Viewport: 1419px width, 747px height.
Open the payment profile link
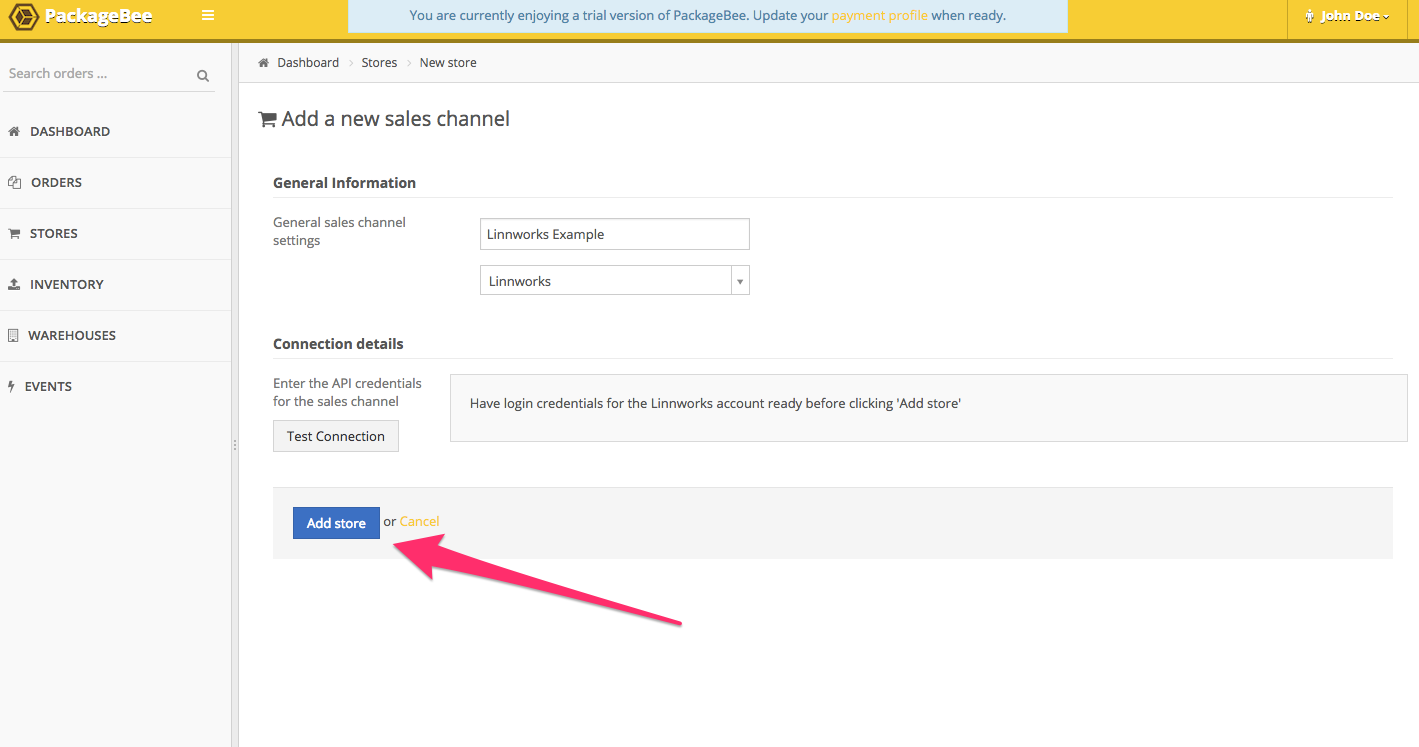[x=880, y=16]
